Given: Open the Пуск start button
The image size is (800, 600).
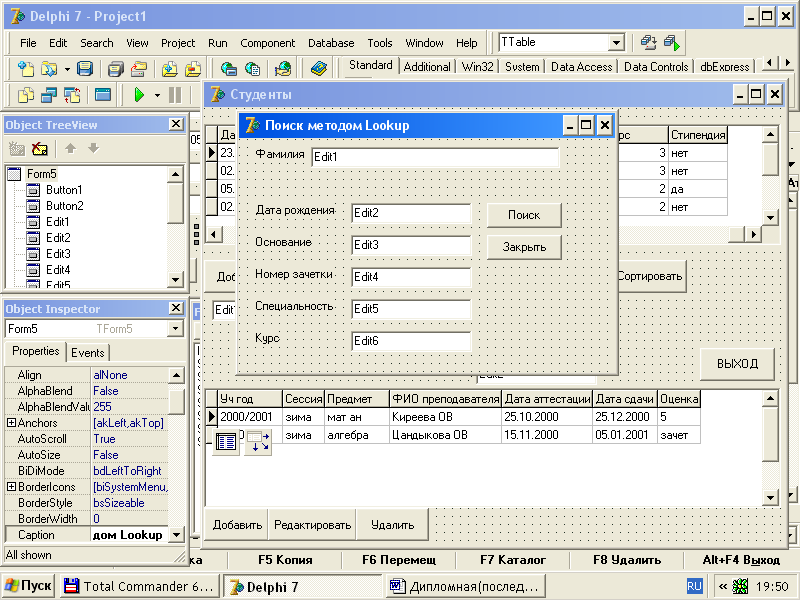Looking at the screenshot, I should point(29,586).
